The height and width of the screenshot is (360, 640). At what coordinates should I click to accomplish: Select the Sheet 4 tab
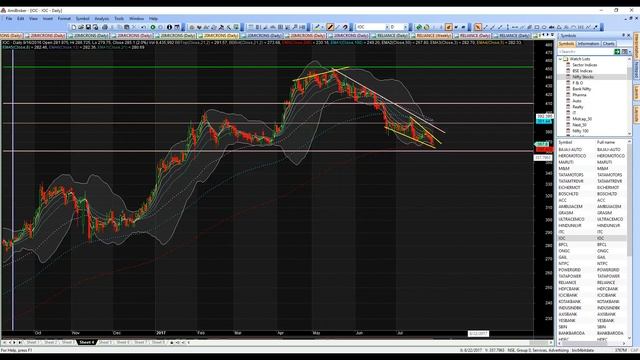point(87,342)
